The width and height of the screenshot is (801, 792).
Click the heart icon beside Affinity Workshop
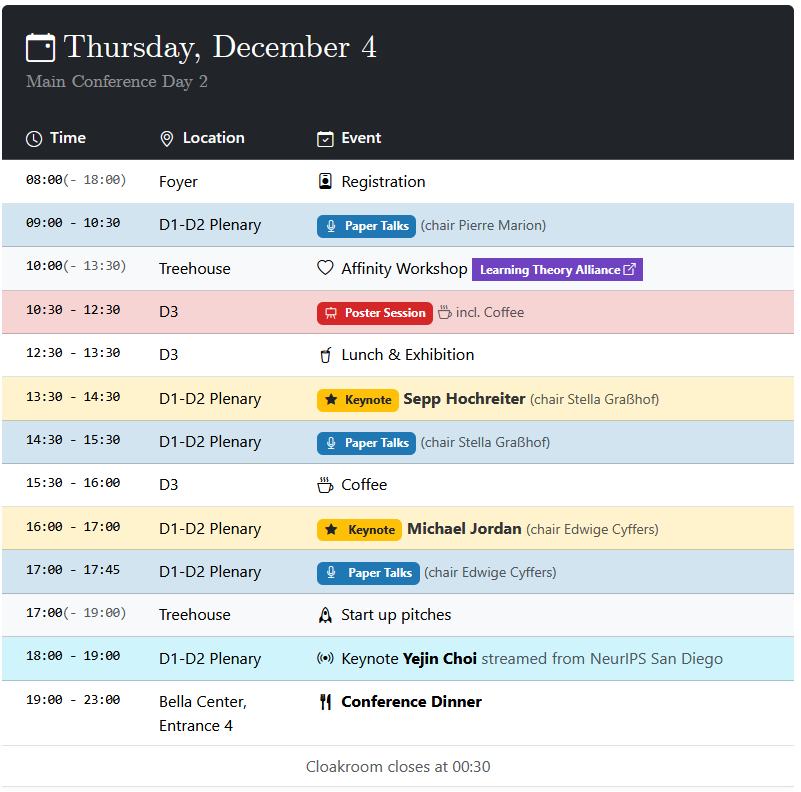325,269
